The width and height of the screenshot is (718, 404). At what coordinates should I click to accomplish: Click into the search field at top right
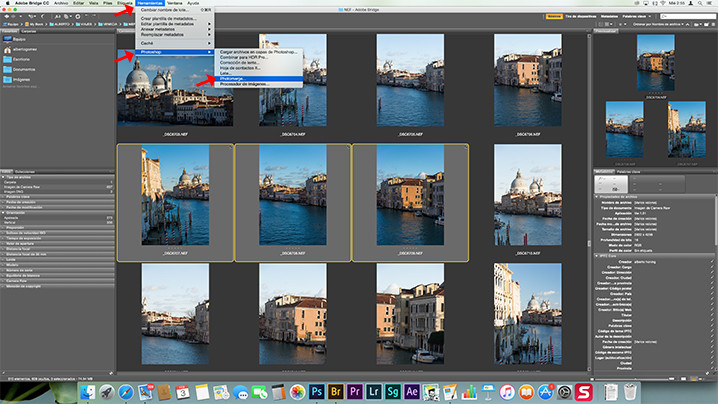click(x=687, y=16)
